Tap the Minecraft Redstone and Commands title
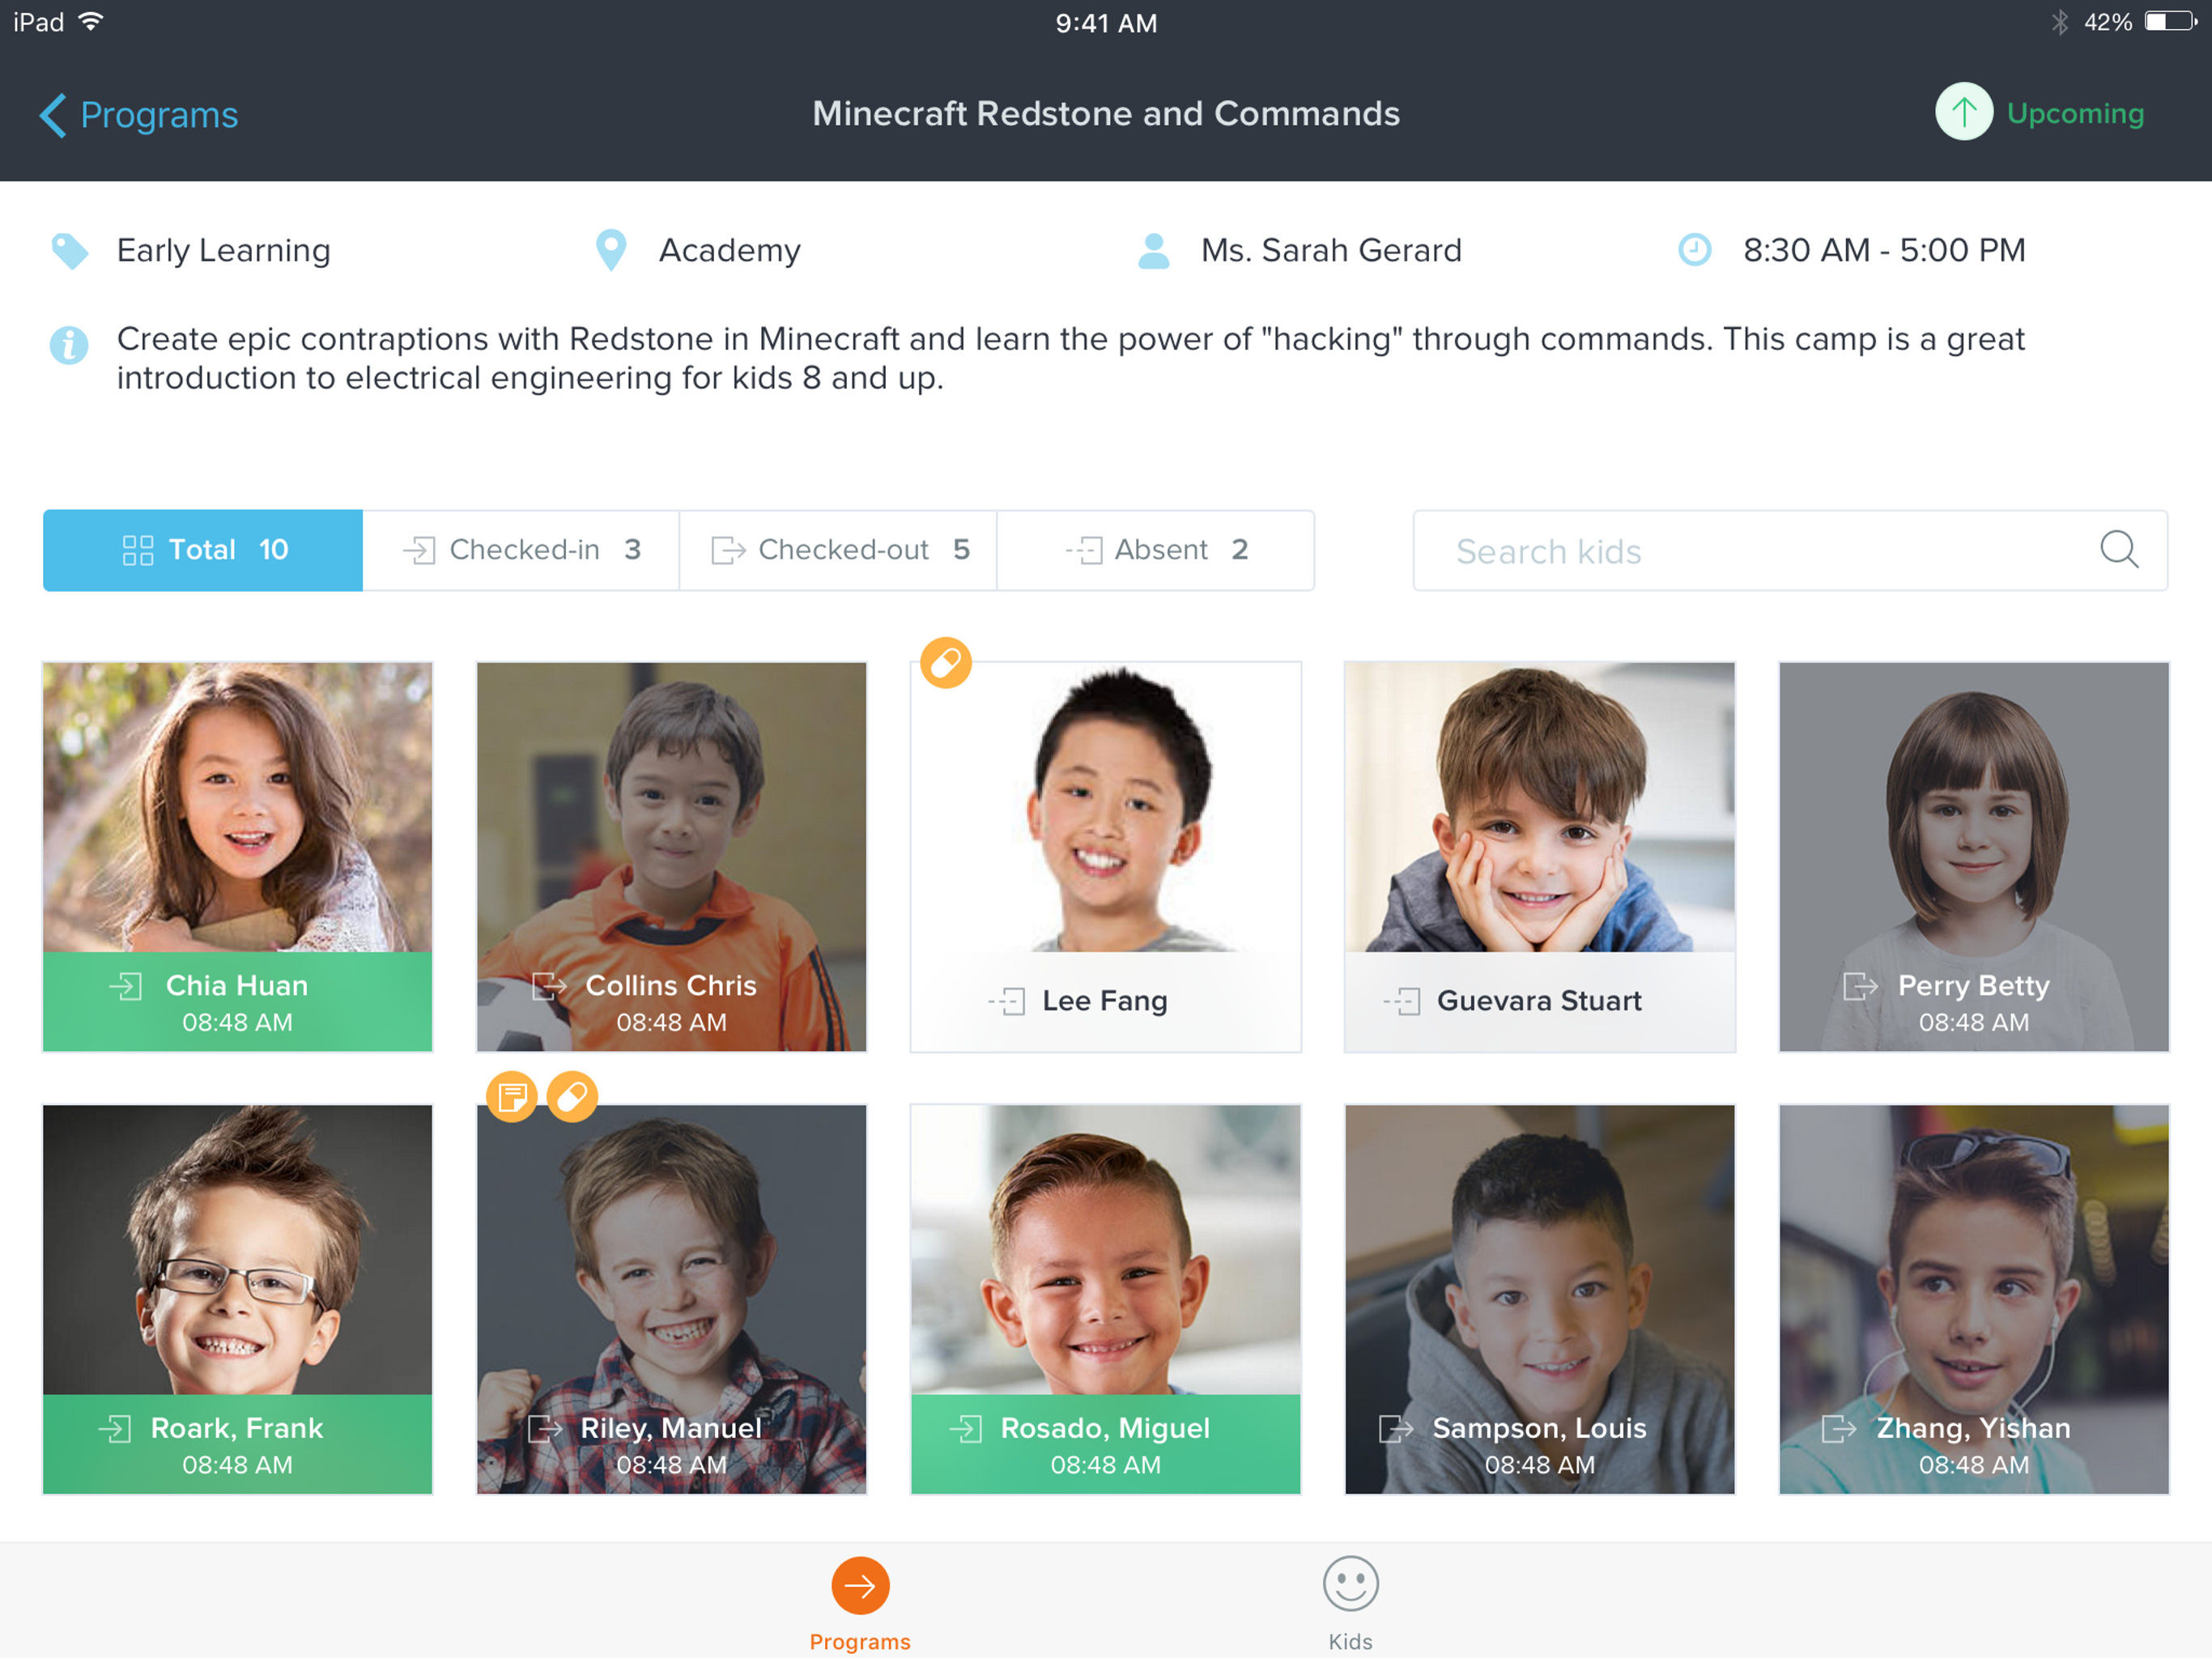This screenshot has width=2212, height=1658. pos(1105,113)
